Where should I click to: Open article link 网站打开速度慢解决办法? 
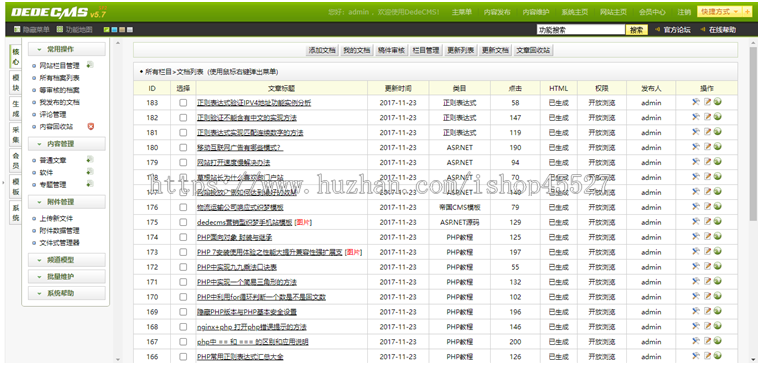(x=233, y=162)
